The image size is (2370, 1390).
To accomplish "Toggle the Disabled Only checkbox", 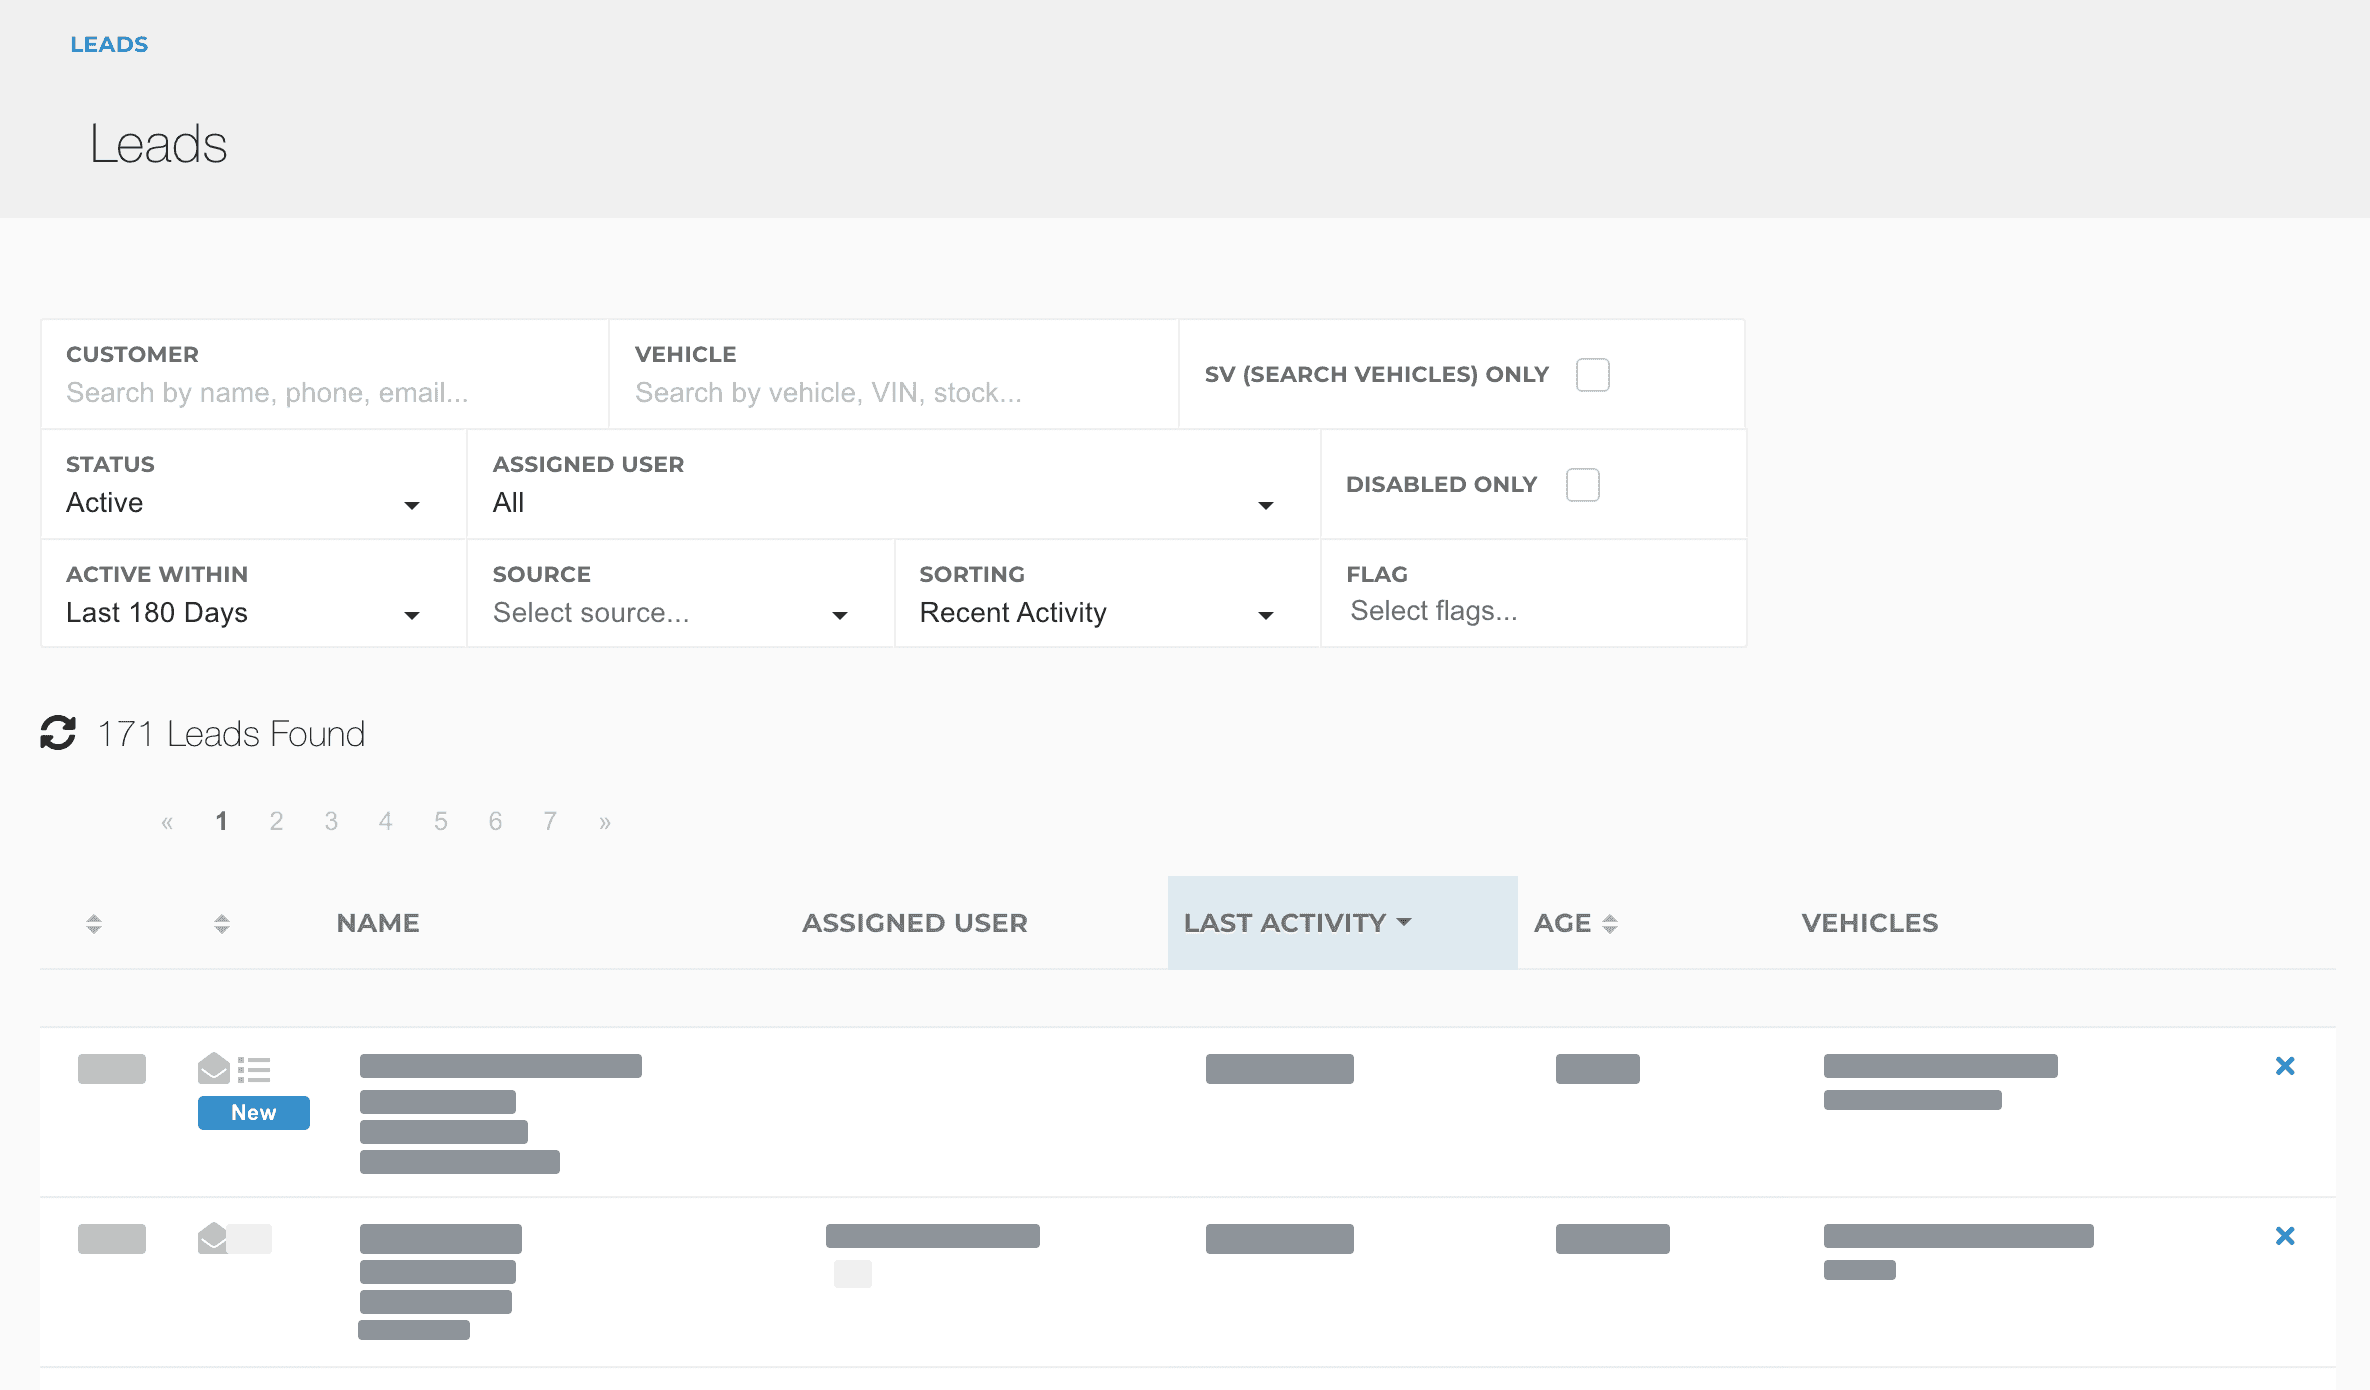I will point(1582,485).
